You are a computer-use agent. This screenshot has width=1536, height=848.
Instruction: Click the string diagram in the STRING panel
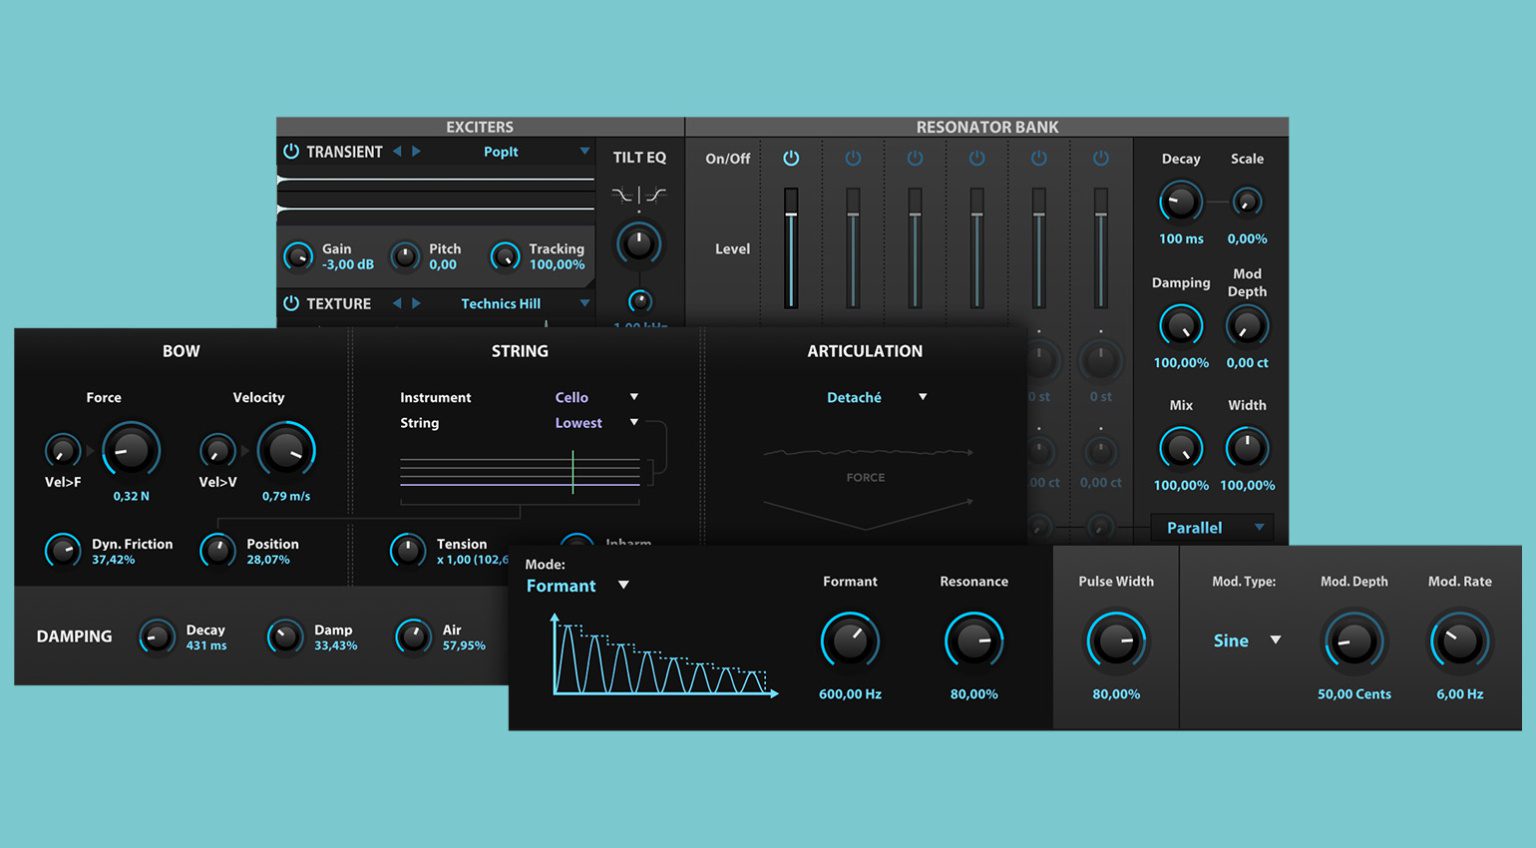(520, 470)
